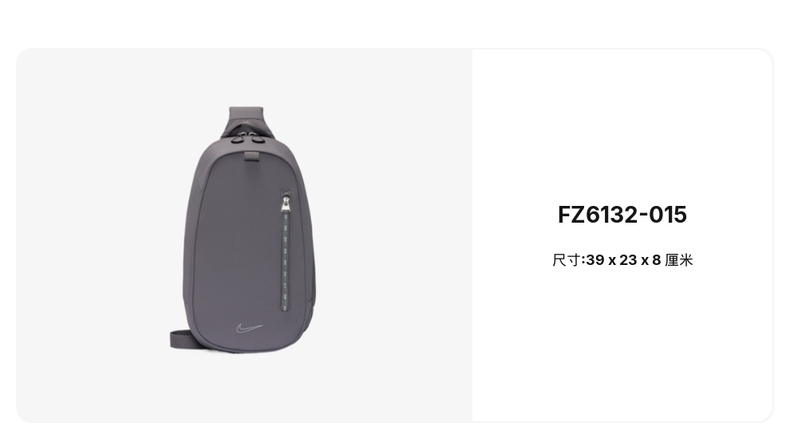The width and height of the screenshot is (790, 423).
Task: Open the gray sling bag product image
Action: coord(246,230)
